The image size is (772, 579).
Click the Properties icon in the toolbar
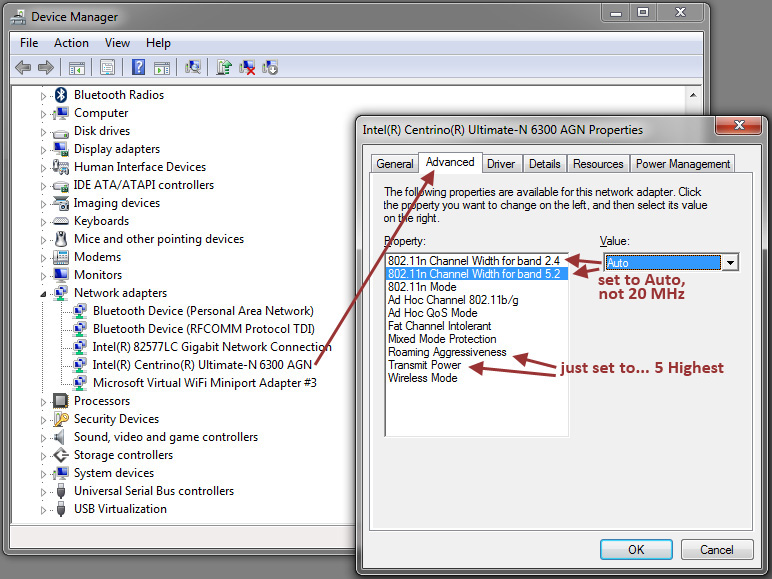(107, 67)
